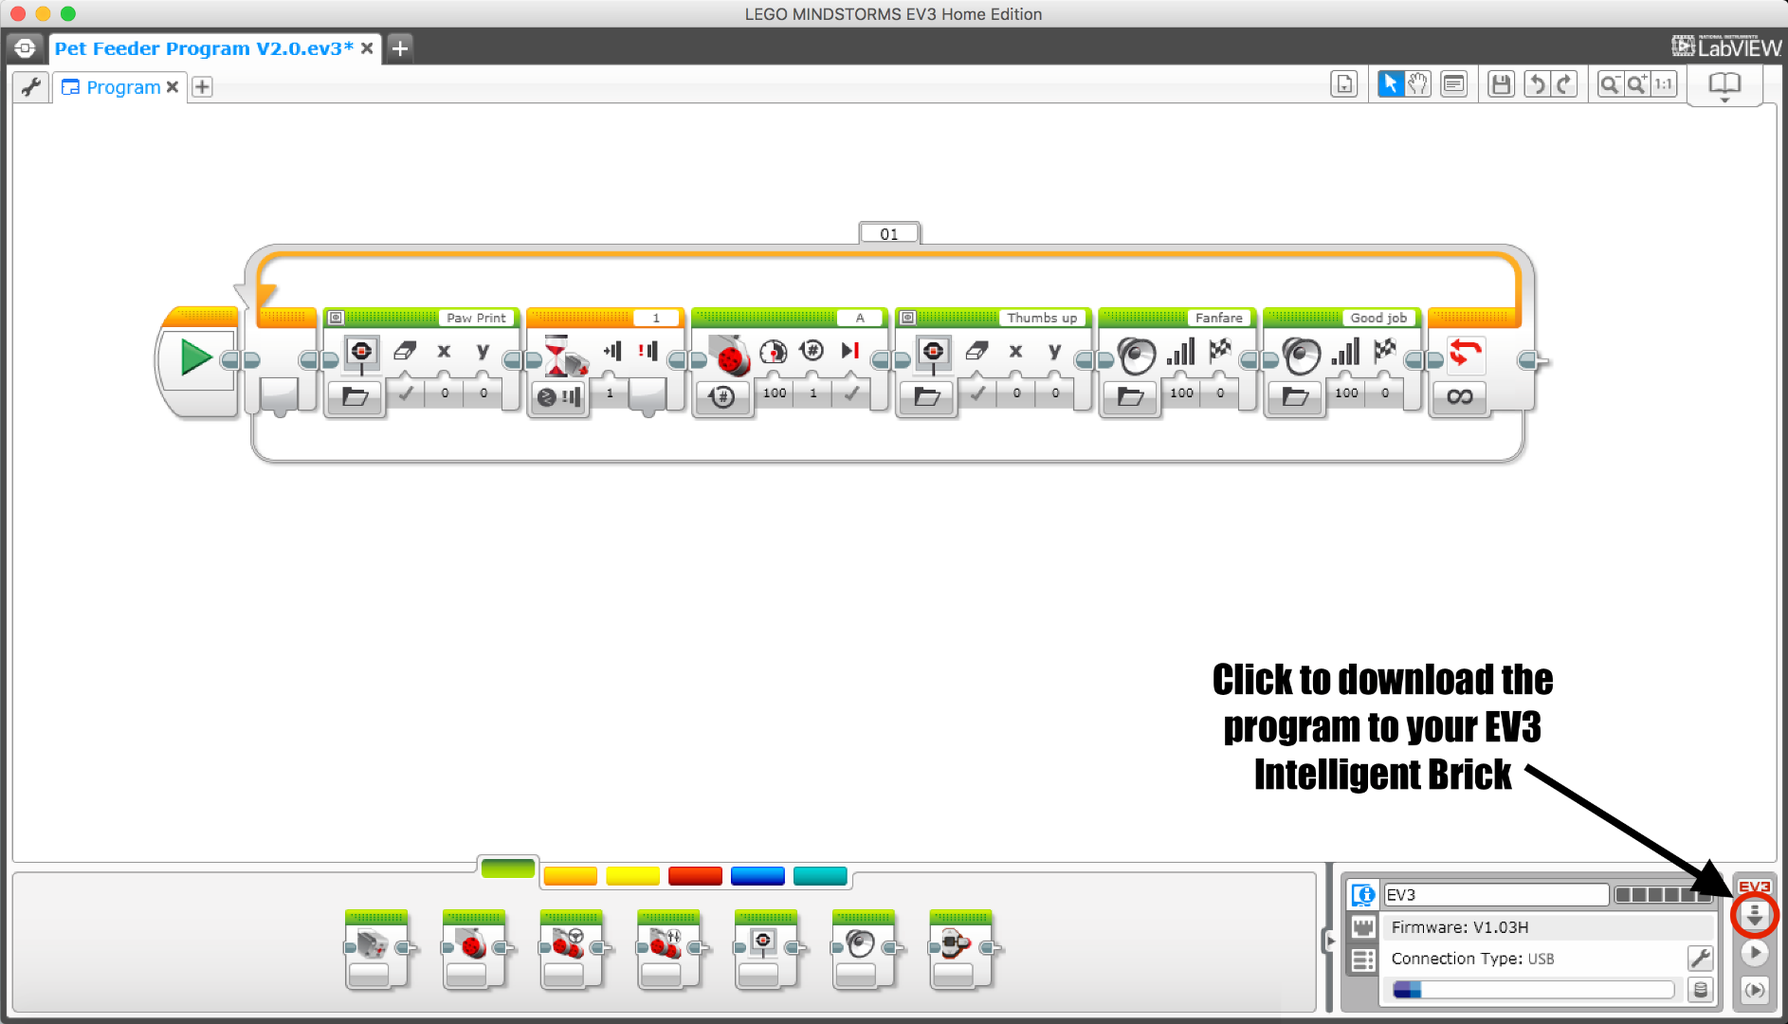This screenshot has height=1024, width=1788.
Task: Open the Wait block port selector
Action: tap(656, 318)
